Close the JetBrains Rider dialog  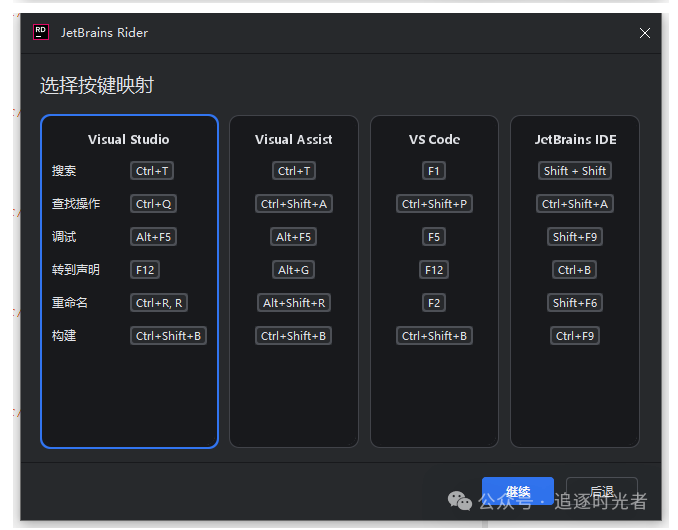(645, 33)
